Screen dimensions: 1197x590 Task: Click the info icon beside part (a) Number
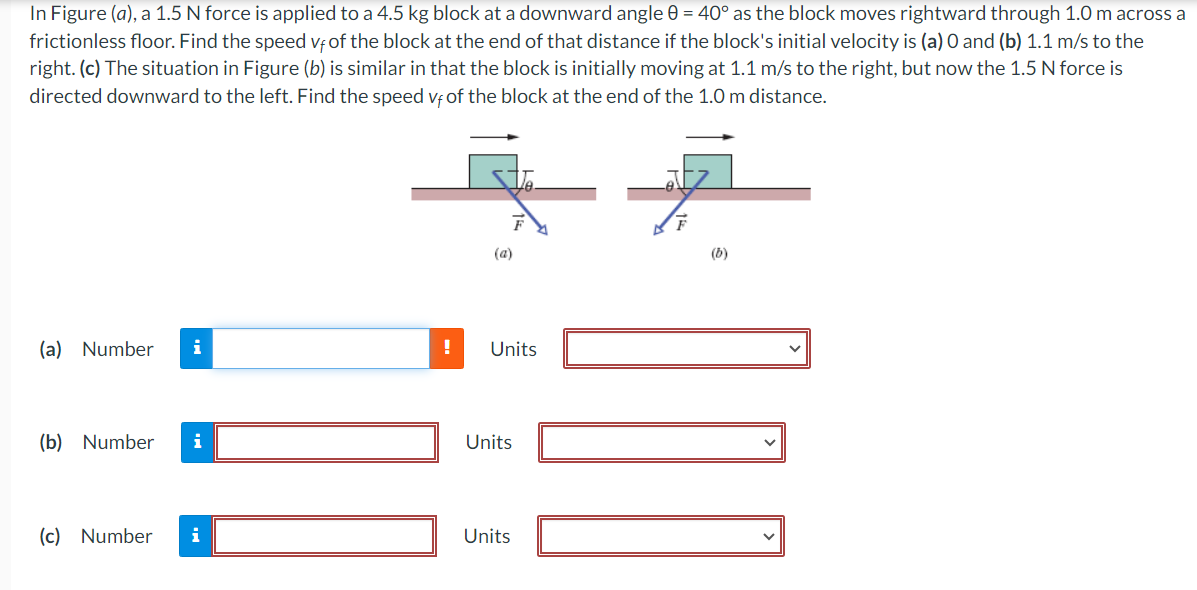(x=196, y=348)
